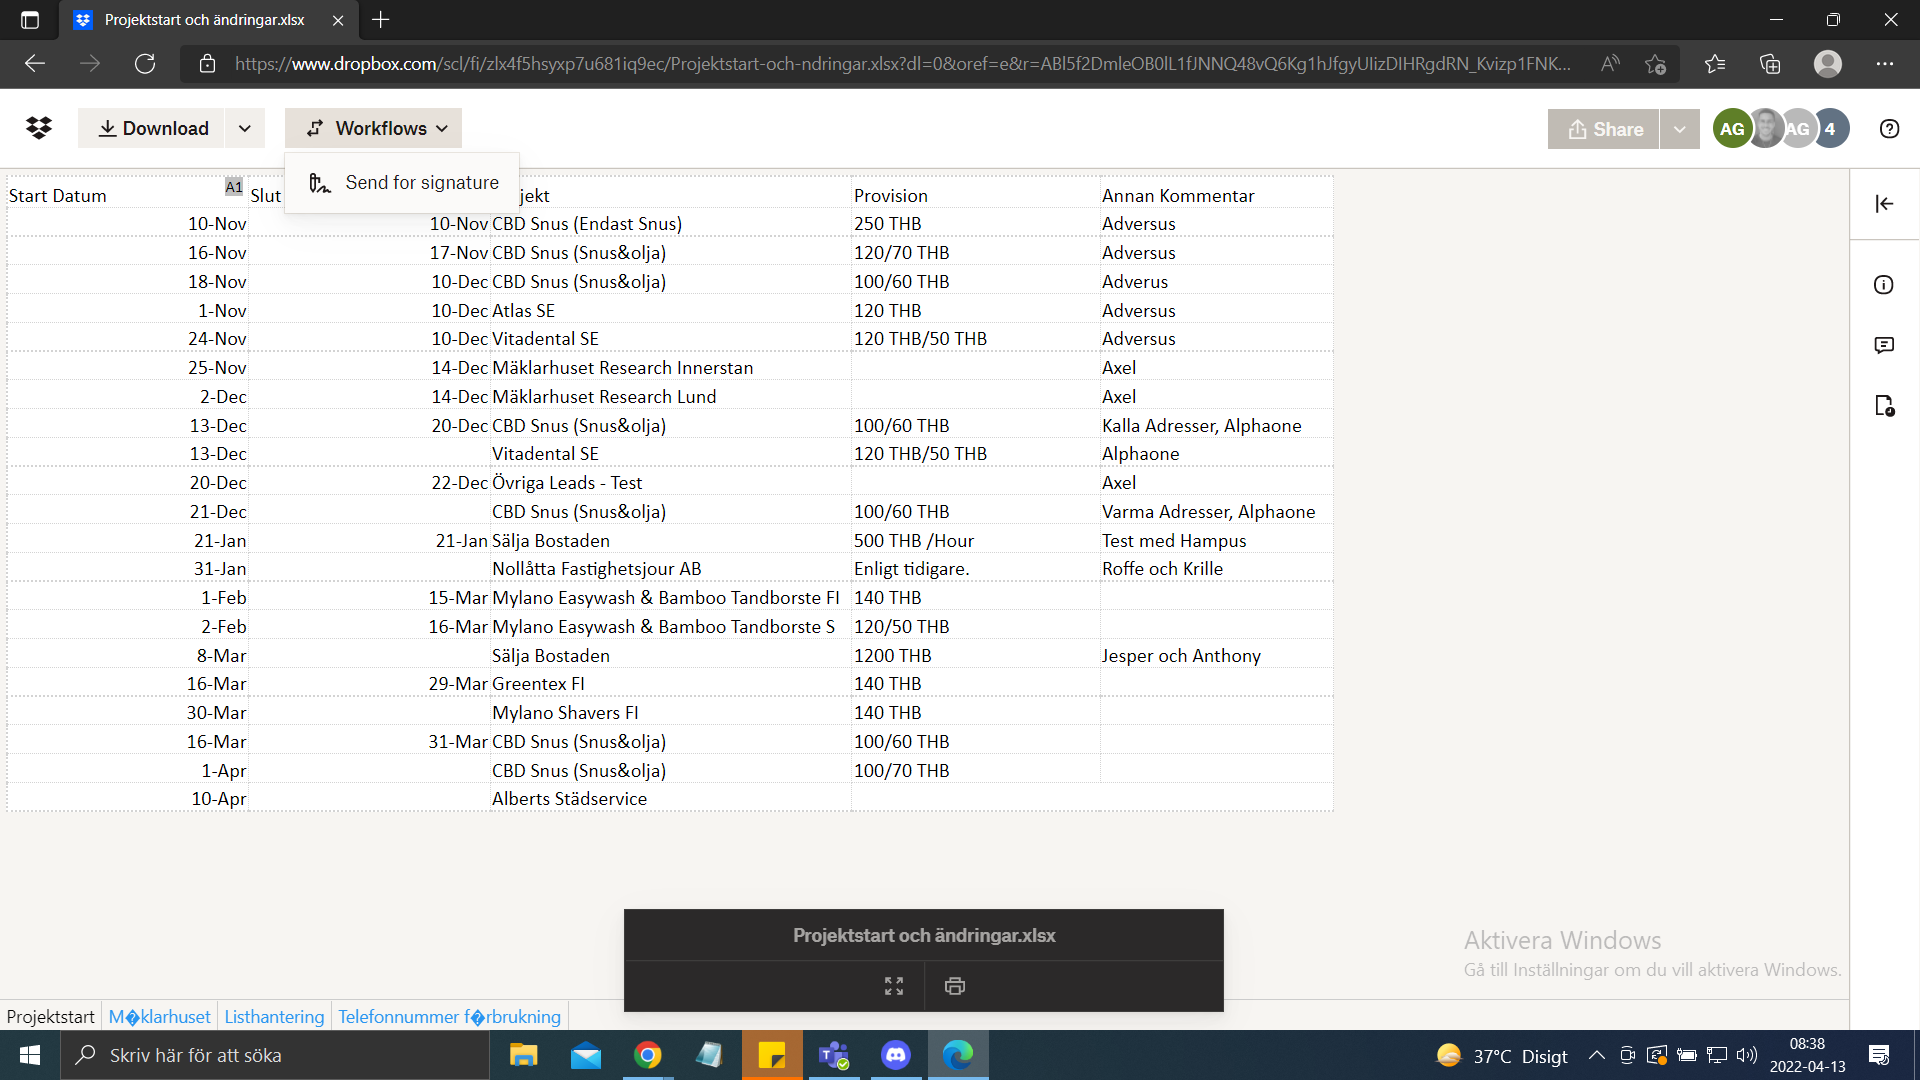Click the page refresh icon
Viewport: 1920px width, 1080px height.
click(x=145, y=62)
